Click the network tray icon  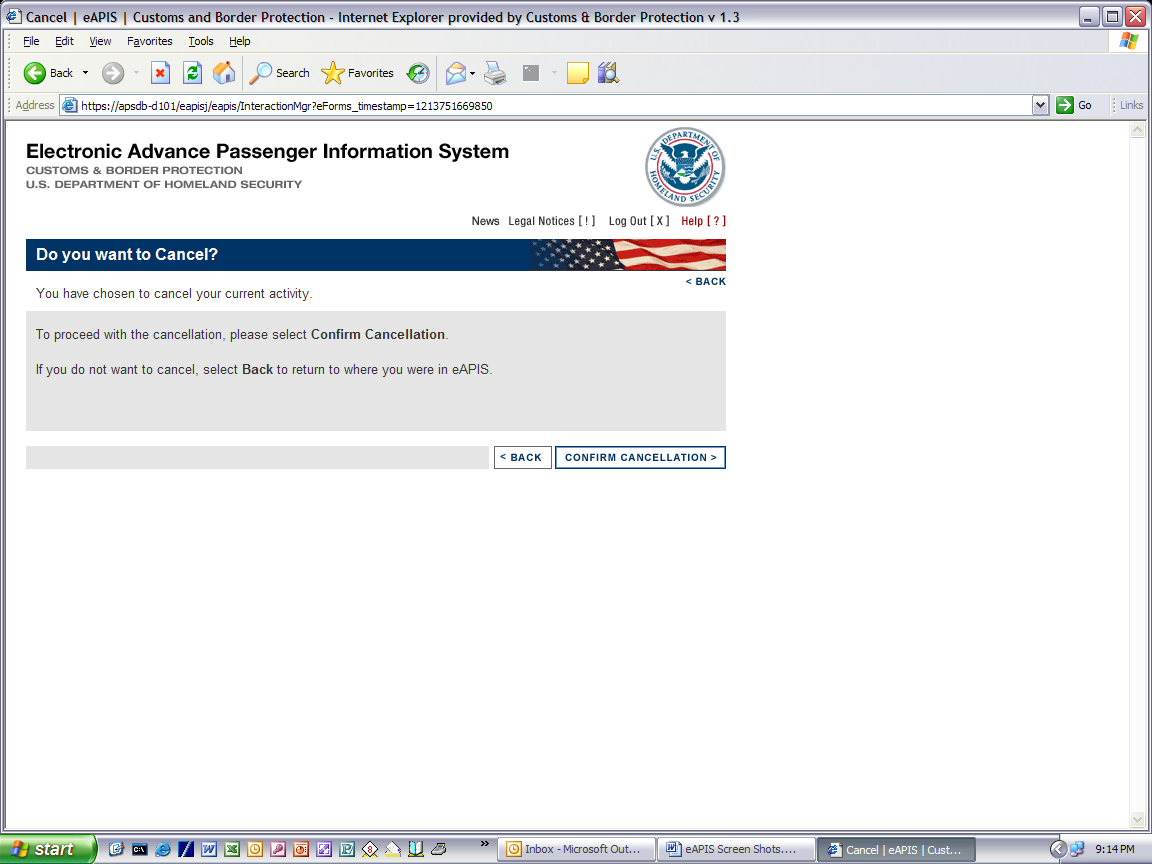point(1077,849)
